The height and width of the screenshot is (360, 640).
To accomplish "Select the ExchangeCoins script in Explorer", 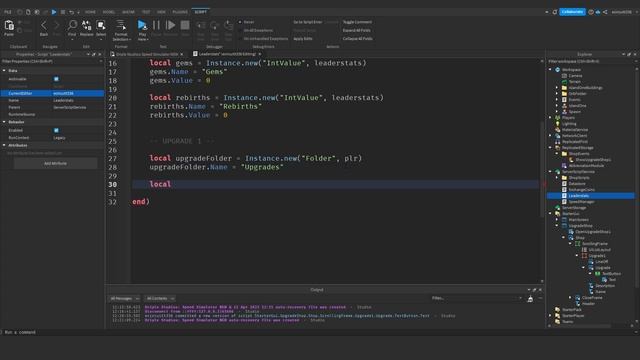I will click(581, 190).
